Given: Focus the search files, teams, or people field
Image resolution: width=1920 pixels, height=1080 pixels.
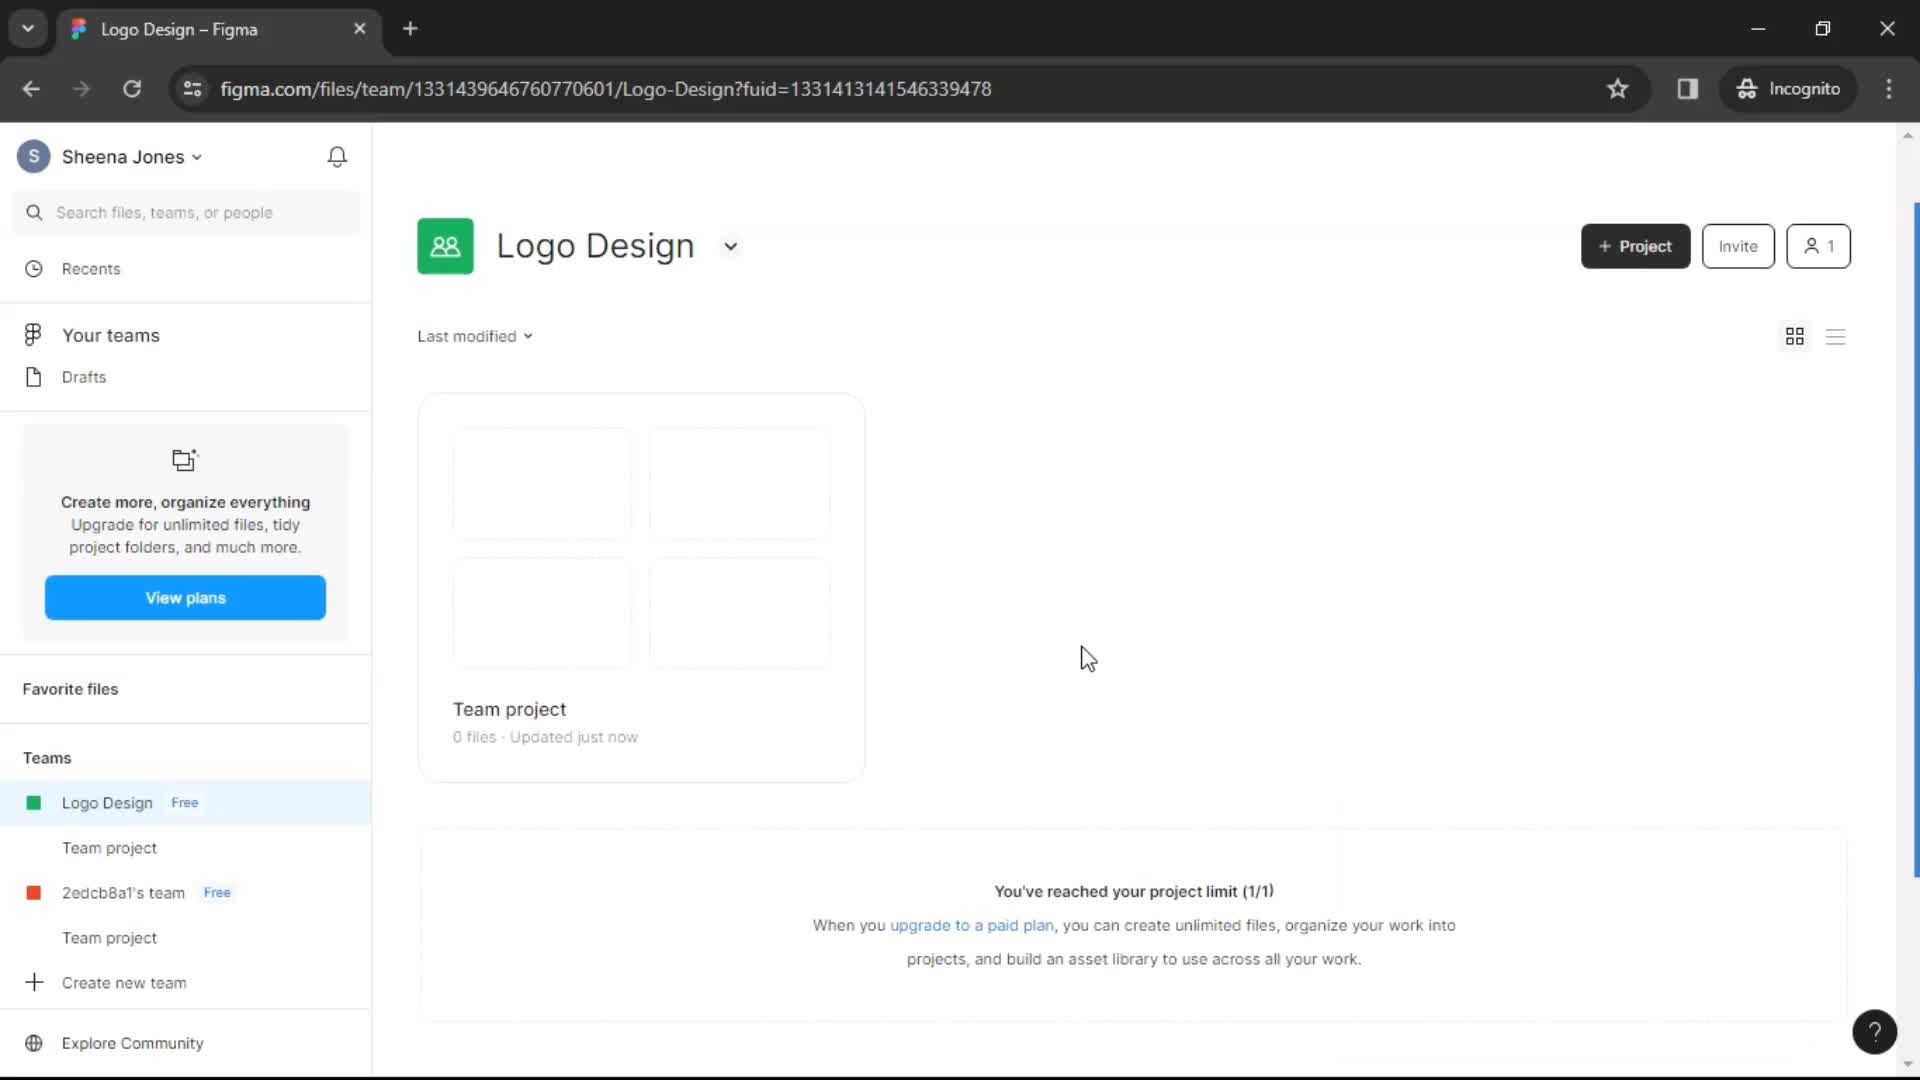Looking at the screenshot, I should click(186, 213).
